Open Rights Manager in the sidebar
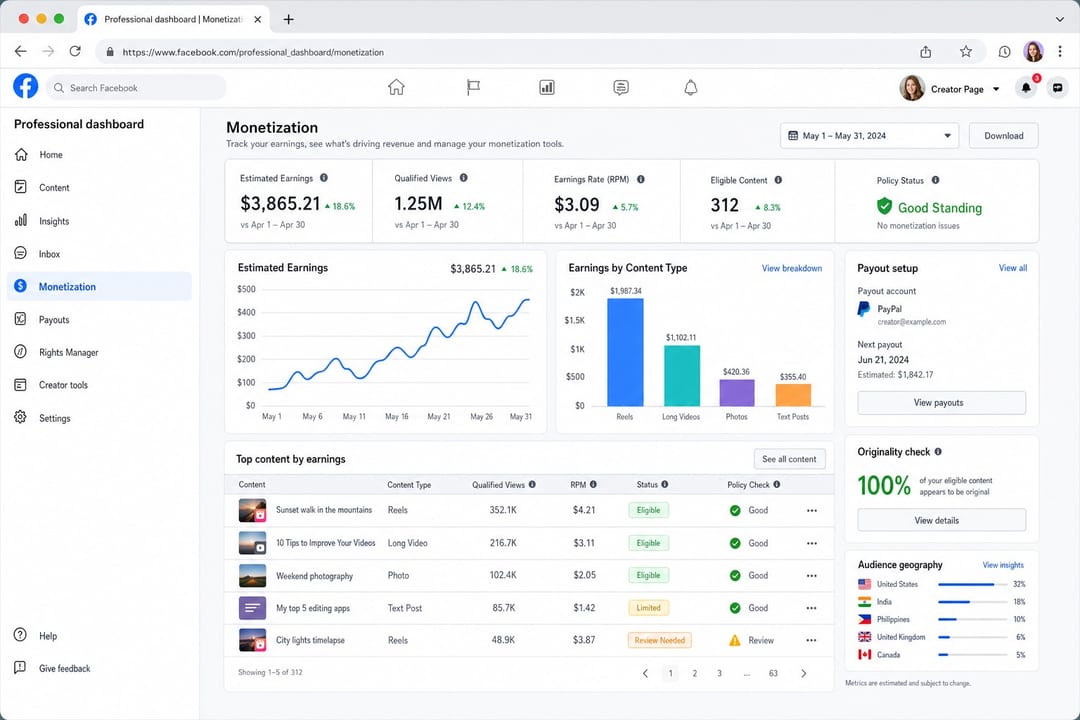This screenshot has width=1080, height=720. coord(99,352)
